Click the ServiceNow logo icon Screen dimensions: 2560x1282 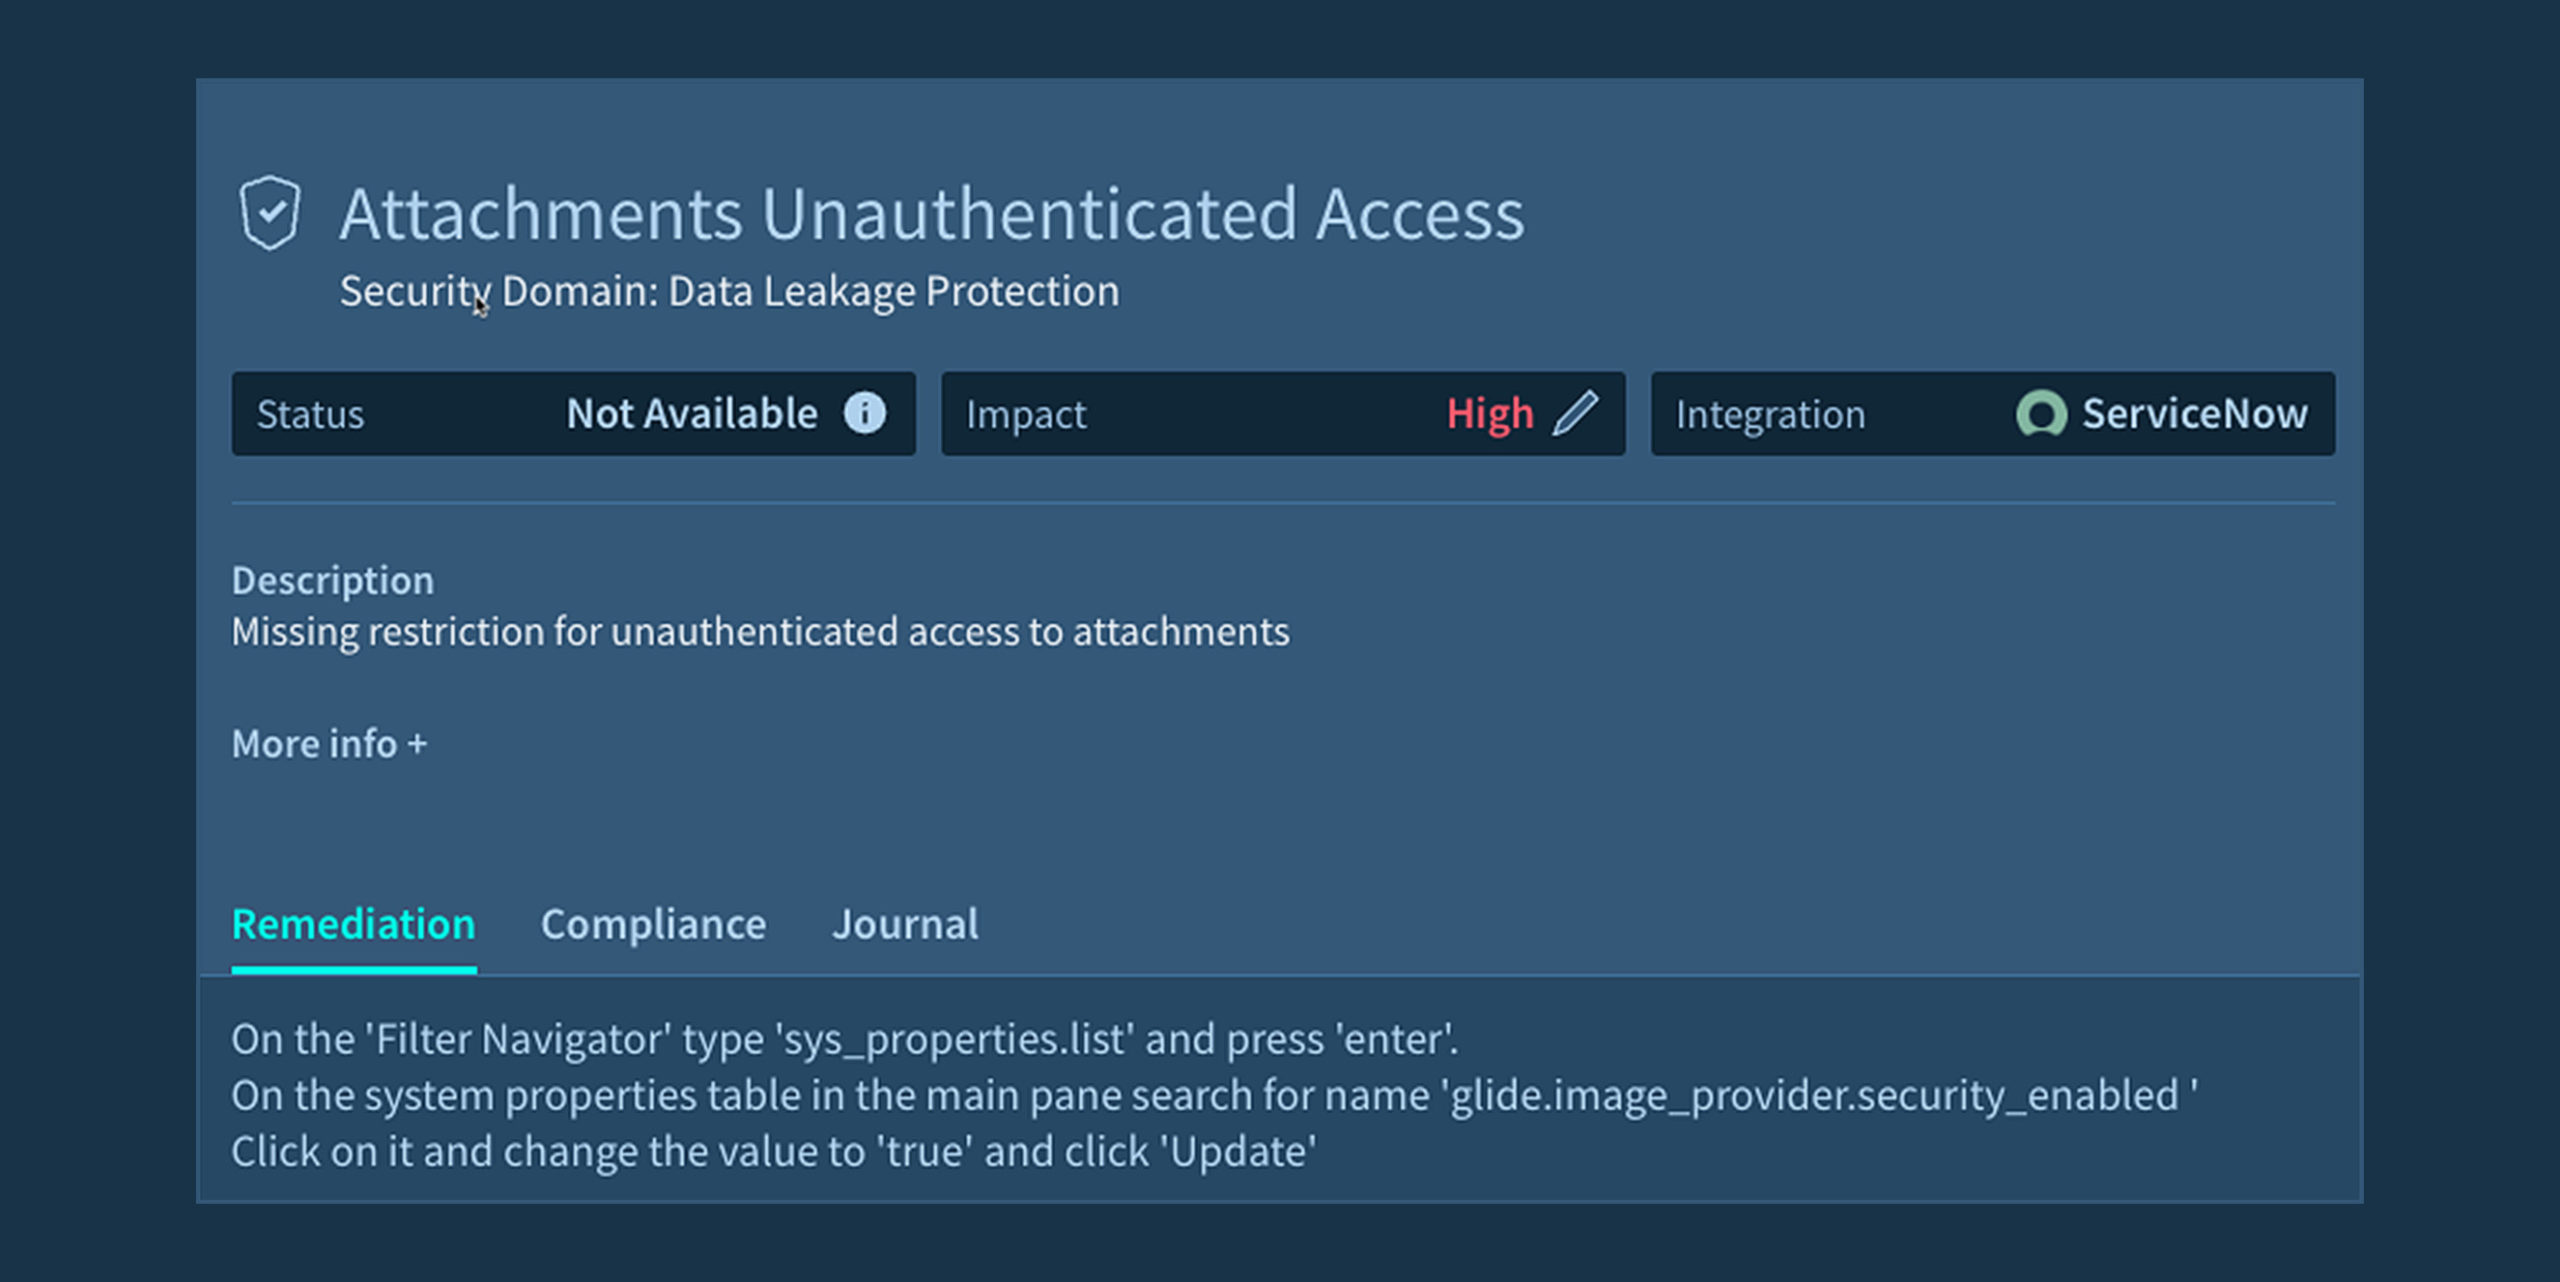coord(2040,414)
